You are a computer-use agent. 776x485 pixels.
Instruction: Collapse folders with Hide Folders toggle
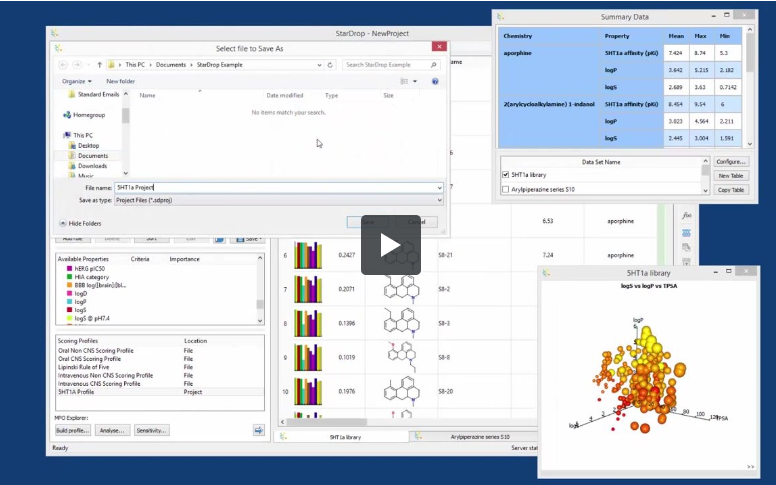pos(79,223)
